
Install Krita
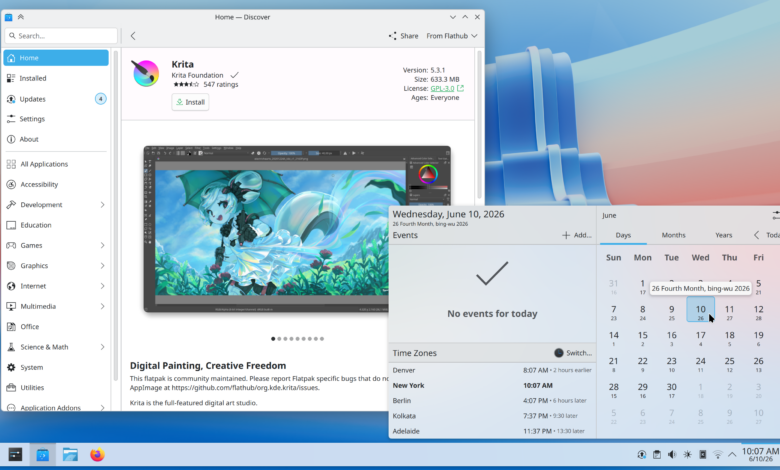(x=190, y=102)
